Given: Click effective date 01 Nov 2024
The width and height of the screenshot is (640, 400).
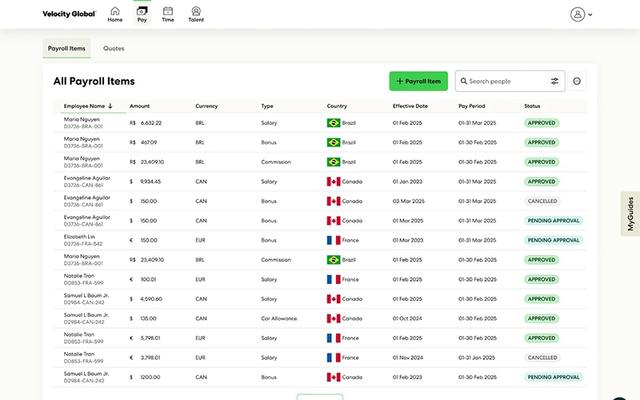Looking at the screenshot, I should [x=408, y=358].
